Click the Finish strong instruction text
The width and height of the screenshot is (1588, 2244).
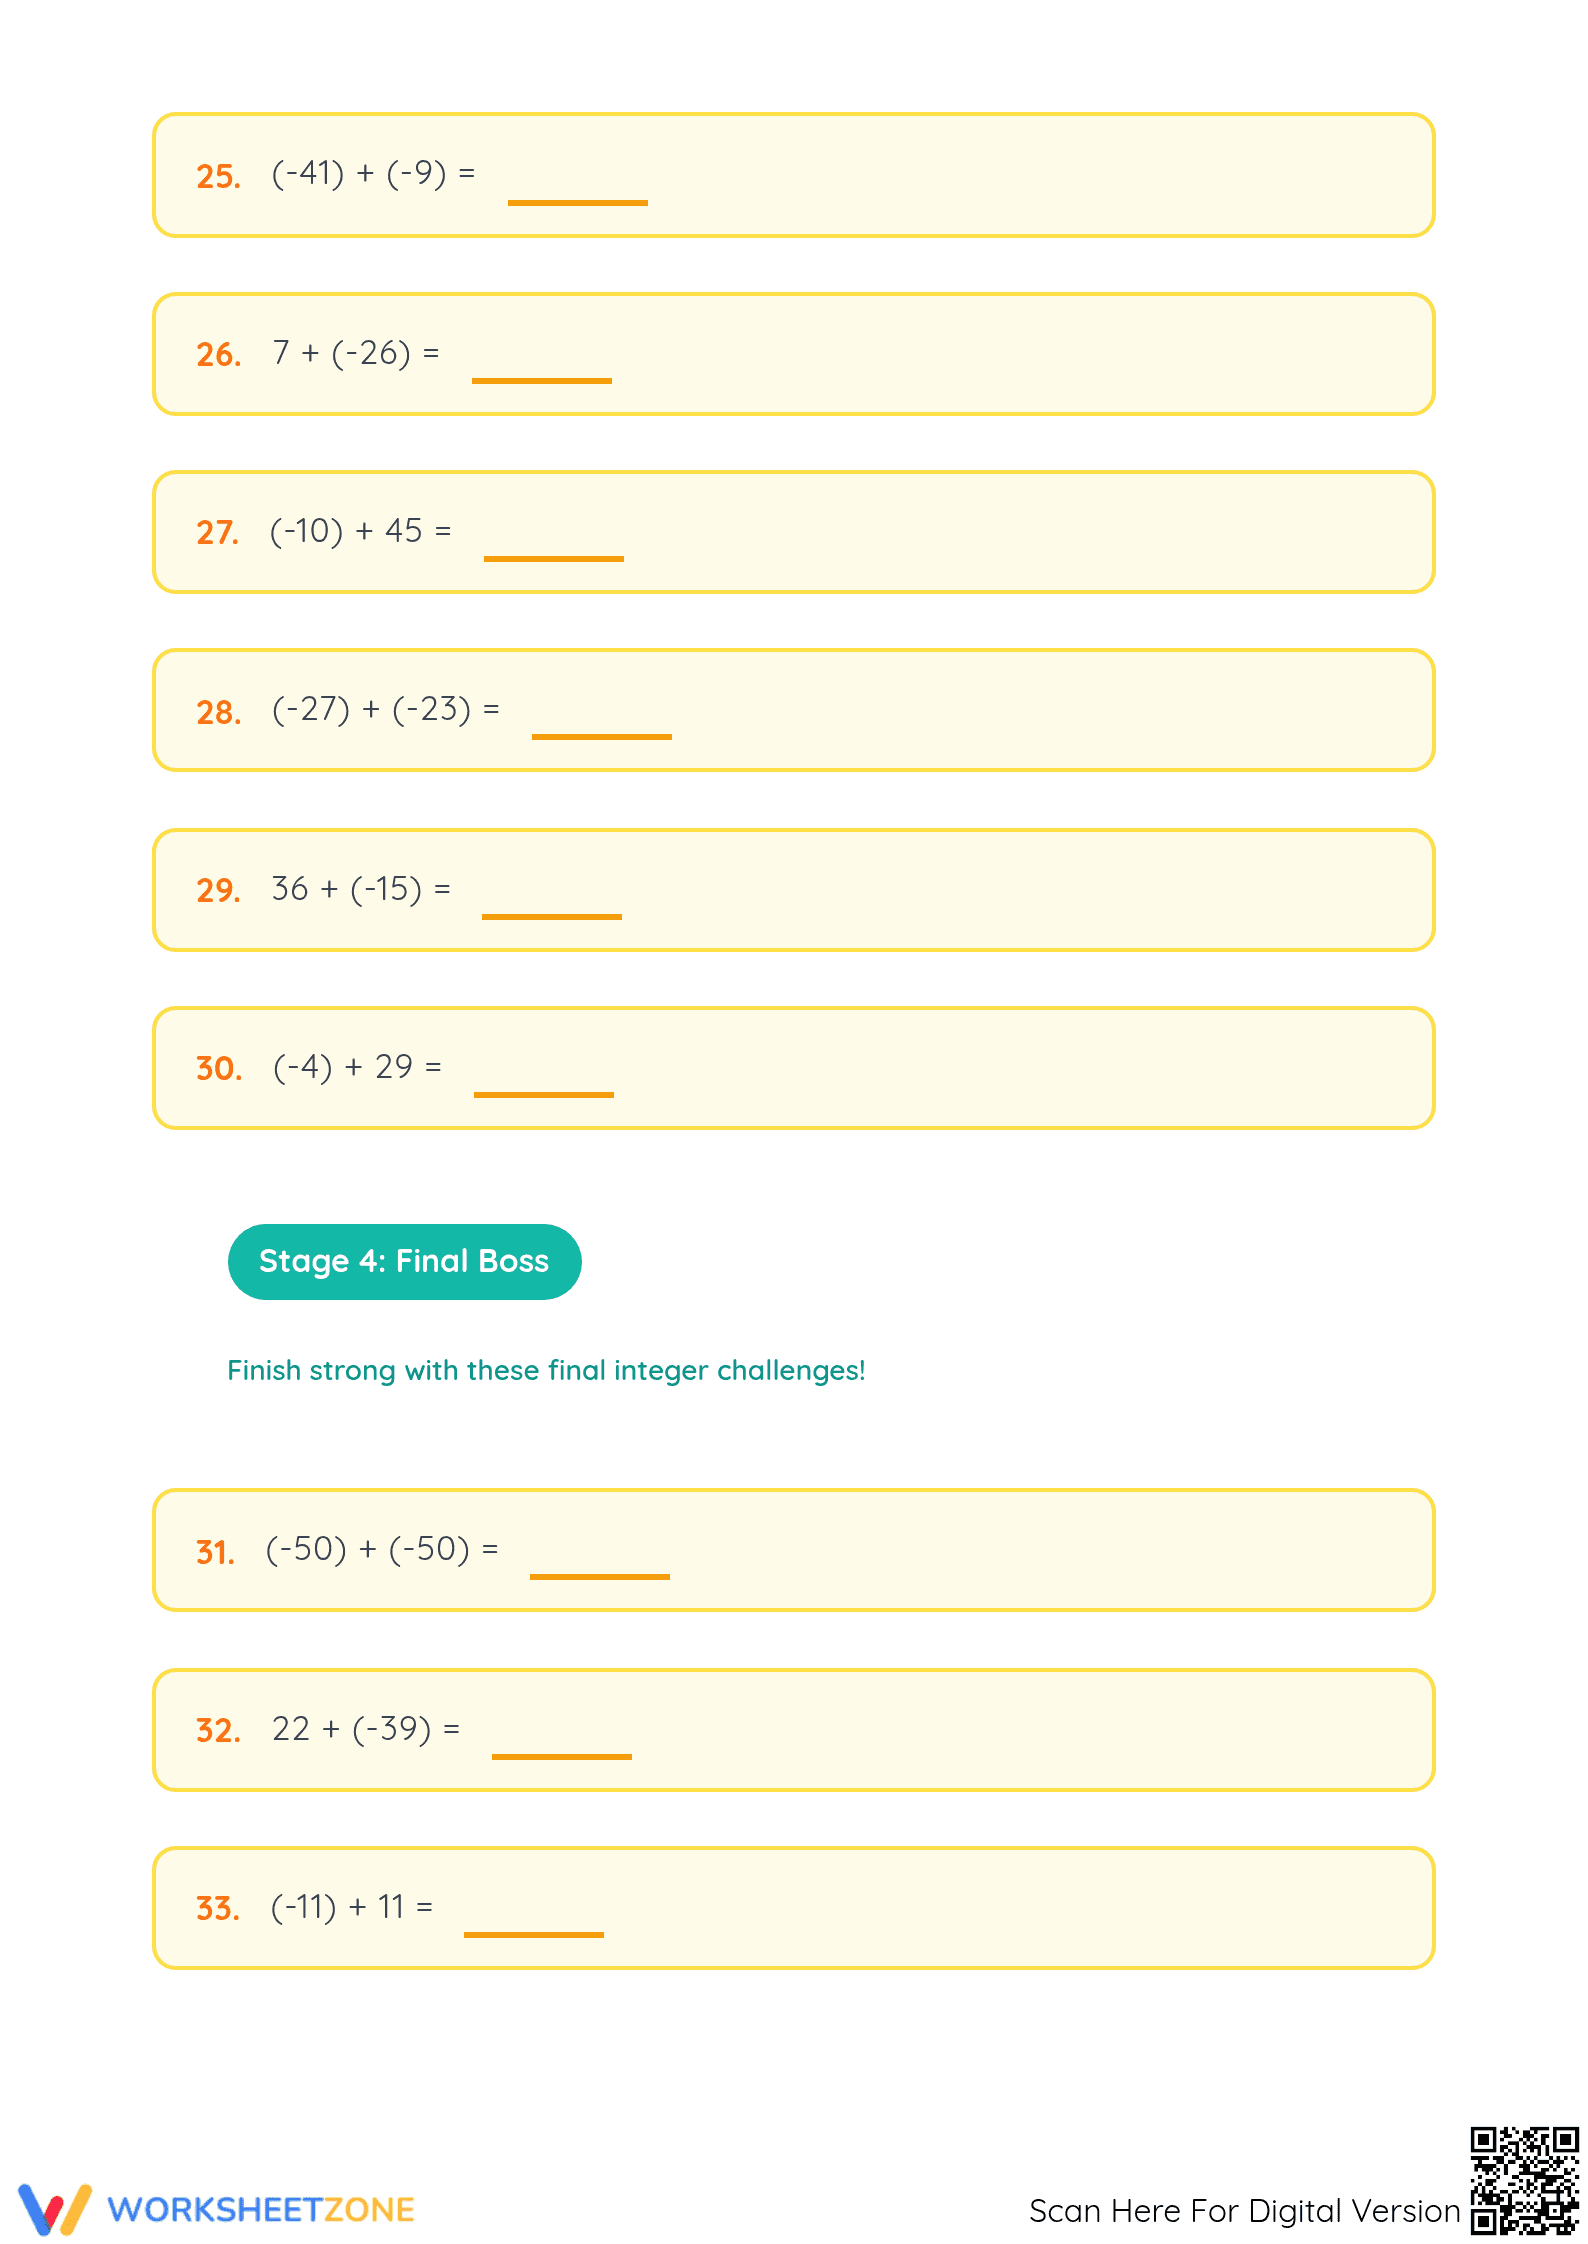(x=546, y=1370)
